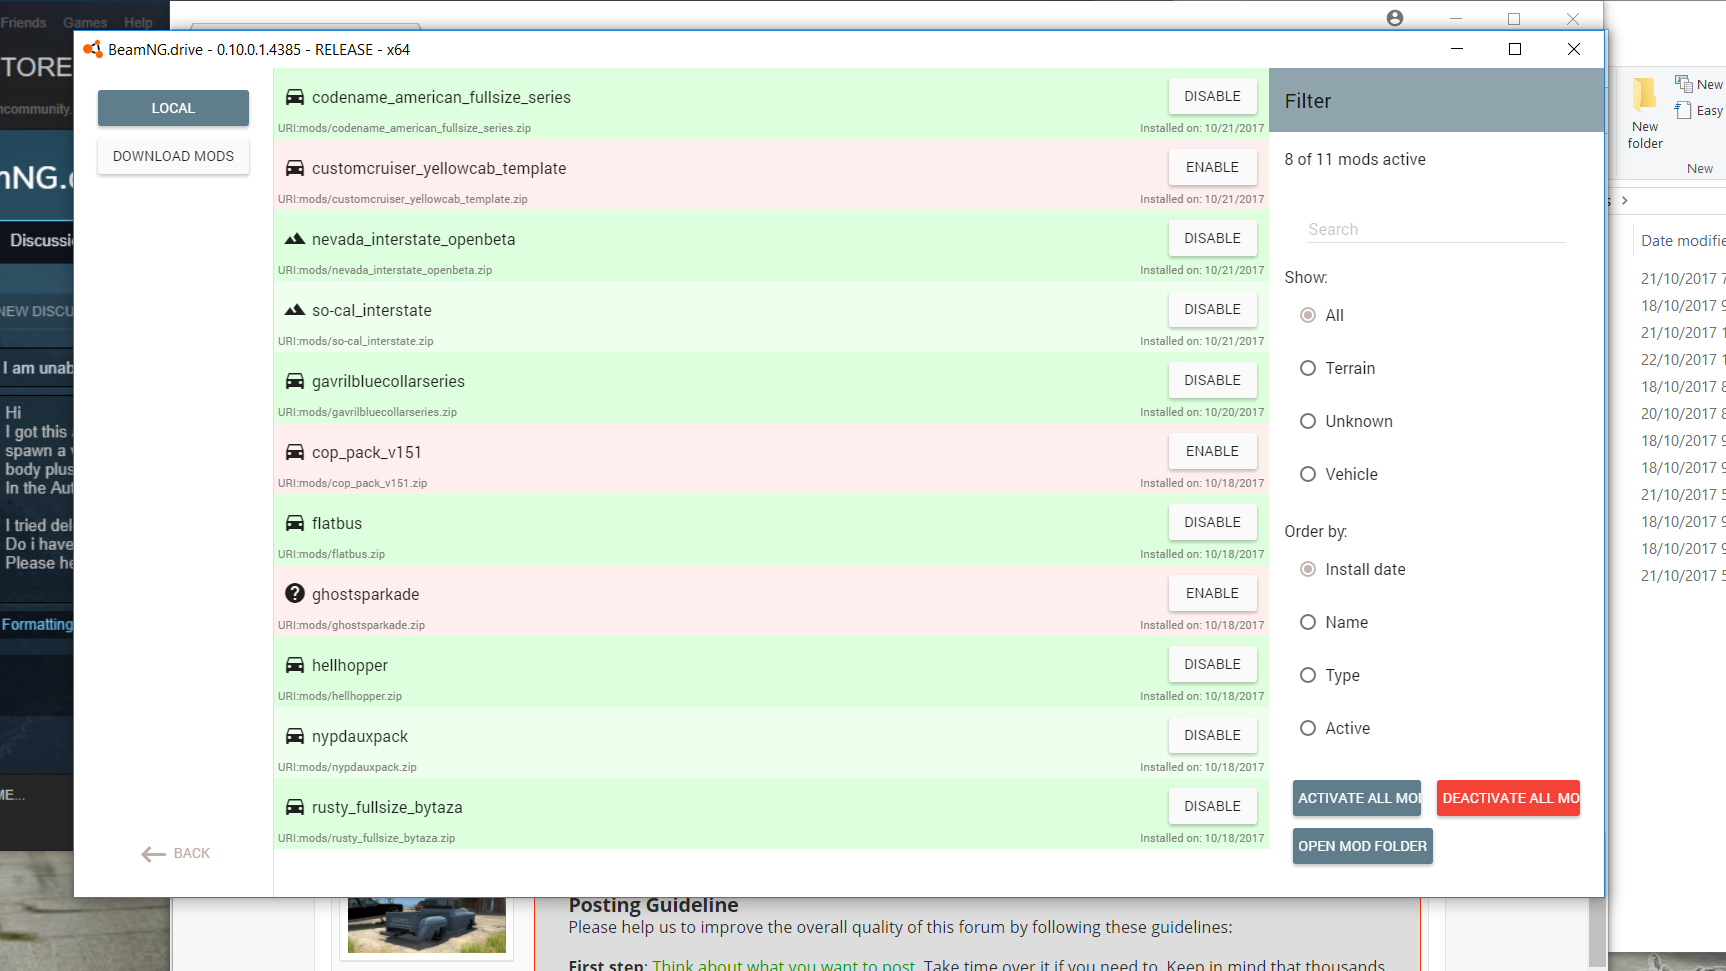Click the so-cal_interstate mod name
The image size is (1726, 971).
tap(372, 310)
